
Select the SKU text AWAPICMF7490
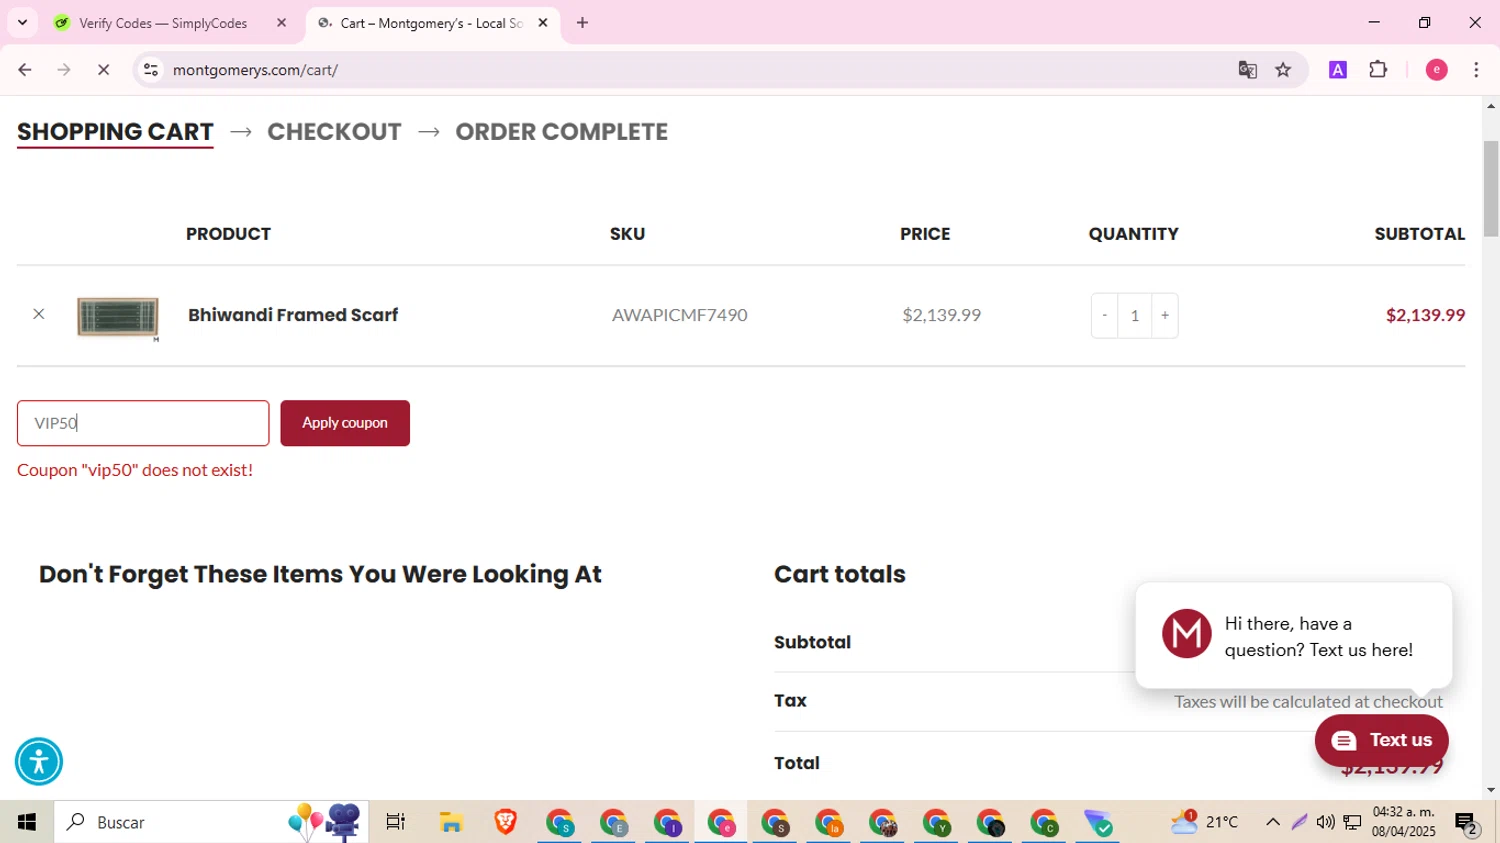pos(680,315)
